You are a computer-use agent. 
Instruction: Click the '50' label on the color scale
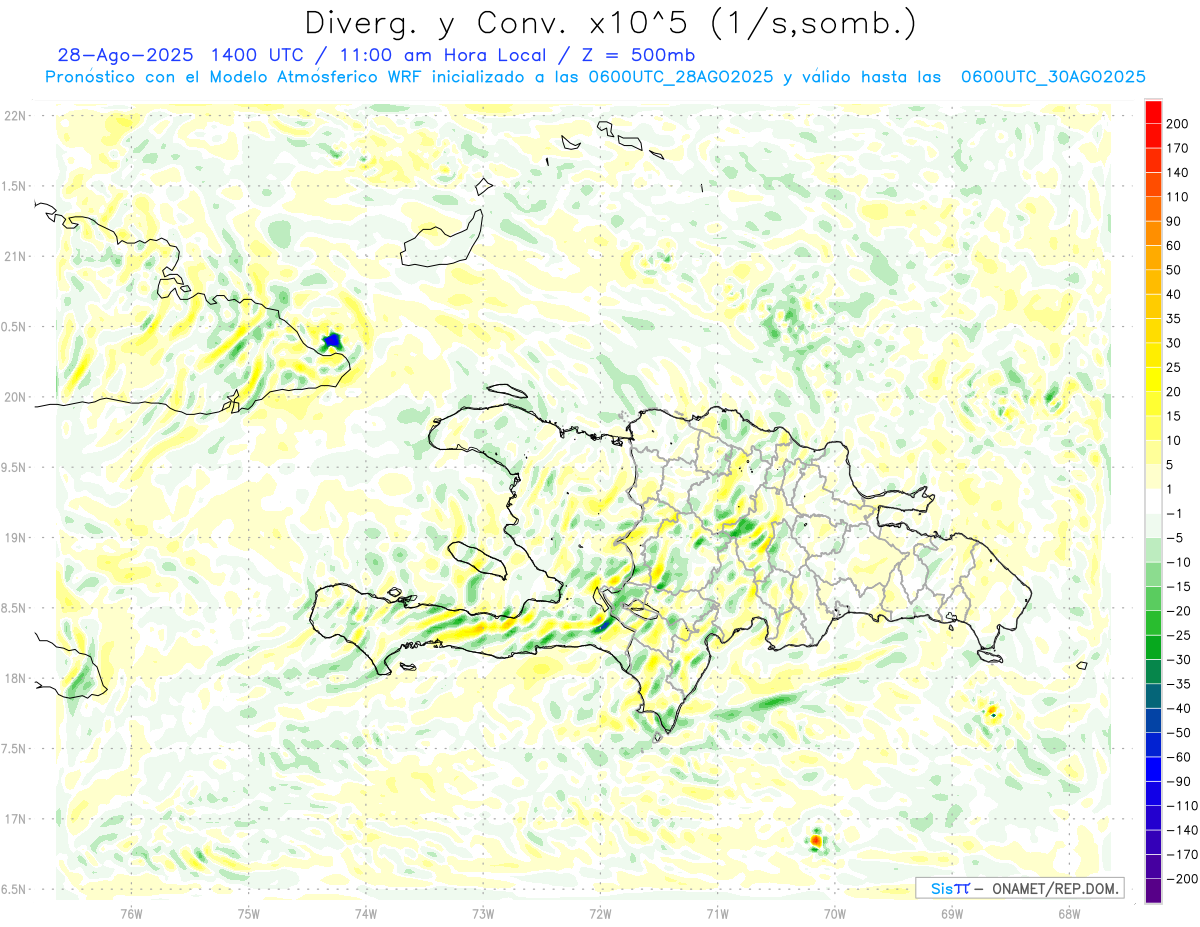[1174, 270]
